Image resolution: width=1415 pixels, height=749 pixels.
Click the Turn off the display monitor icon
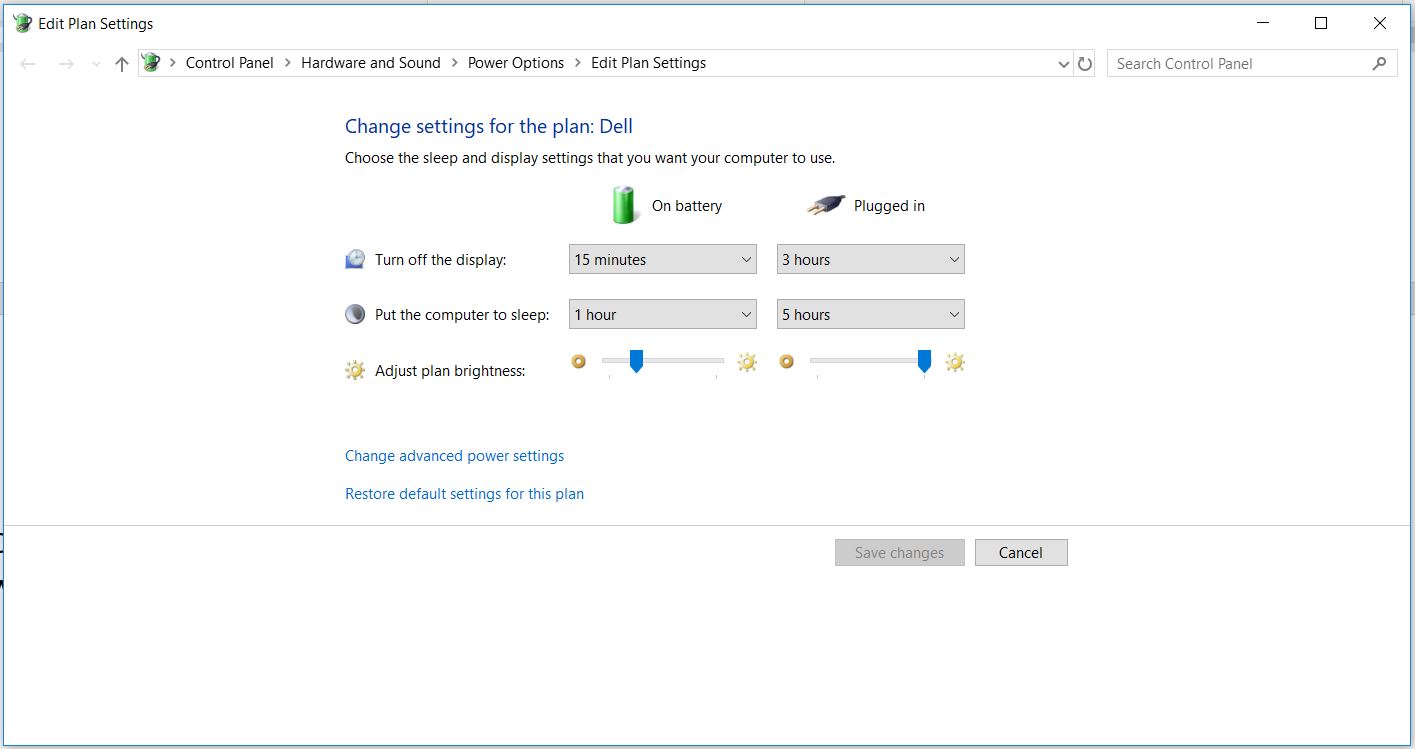click(354, 258)
